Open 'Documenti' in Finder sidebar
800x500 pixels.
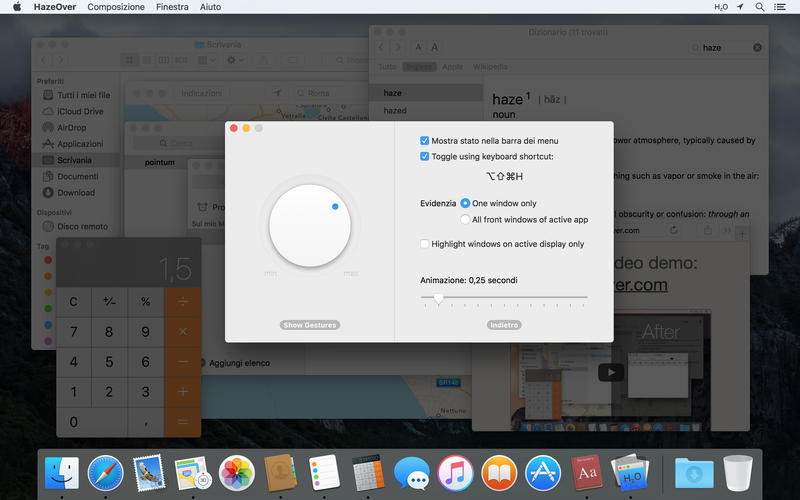[x=78, y=177]
